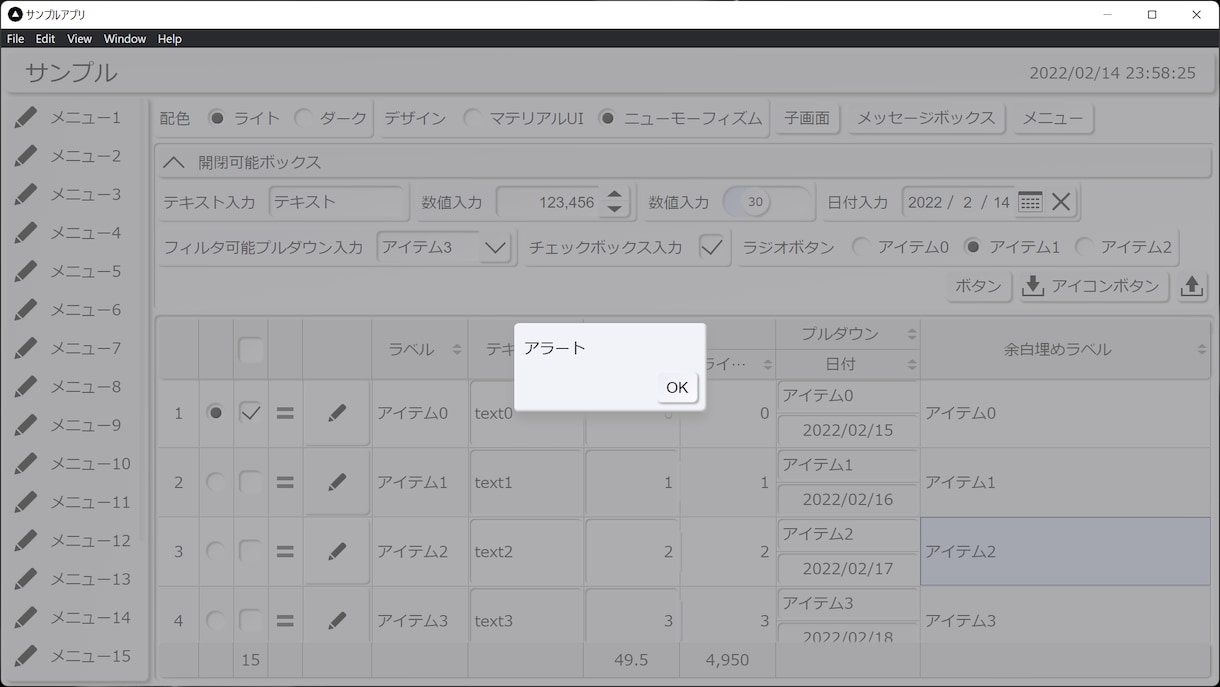This screenshot has height=687, width=1220.
Task: Select the ダーク color scheme radio
Action: pos(302,118)
